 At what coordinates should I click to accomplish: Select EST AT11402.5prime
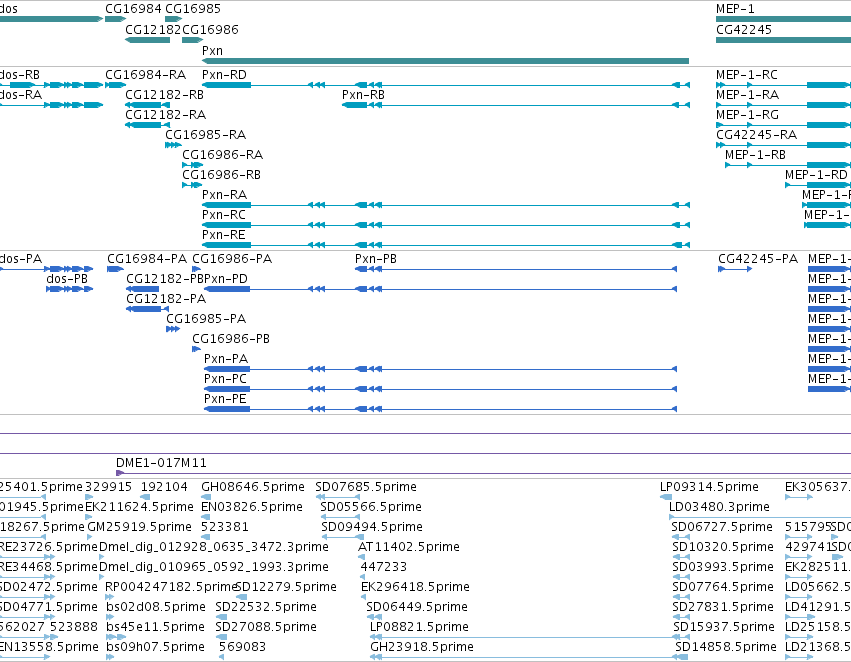(362, 557)
